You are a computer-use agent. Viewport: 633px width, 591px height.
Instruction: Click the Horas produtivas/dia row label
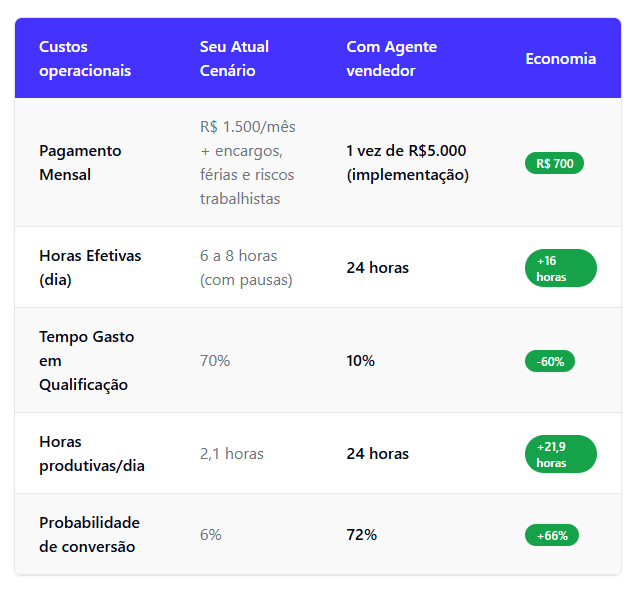[x=92, y=454]
